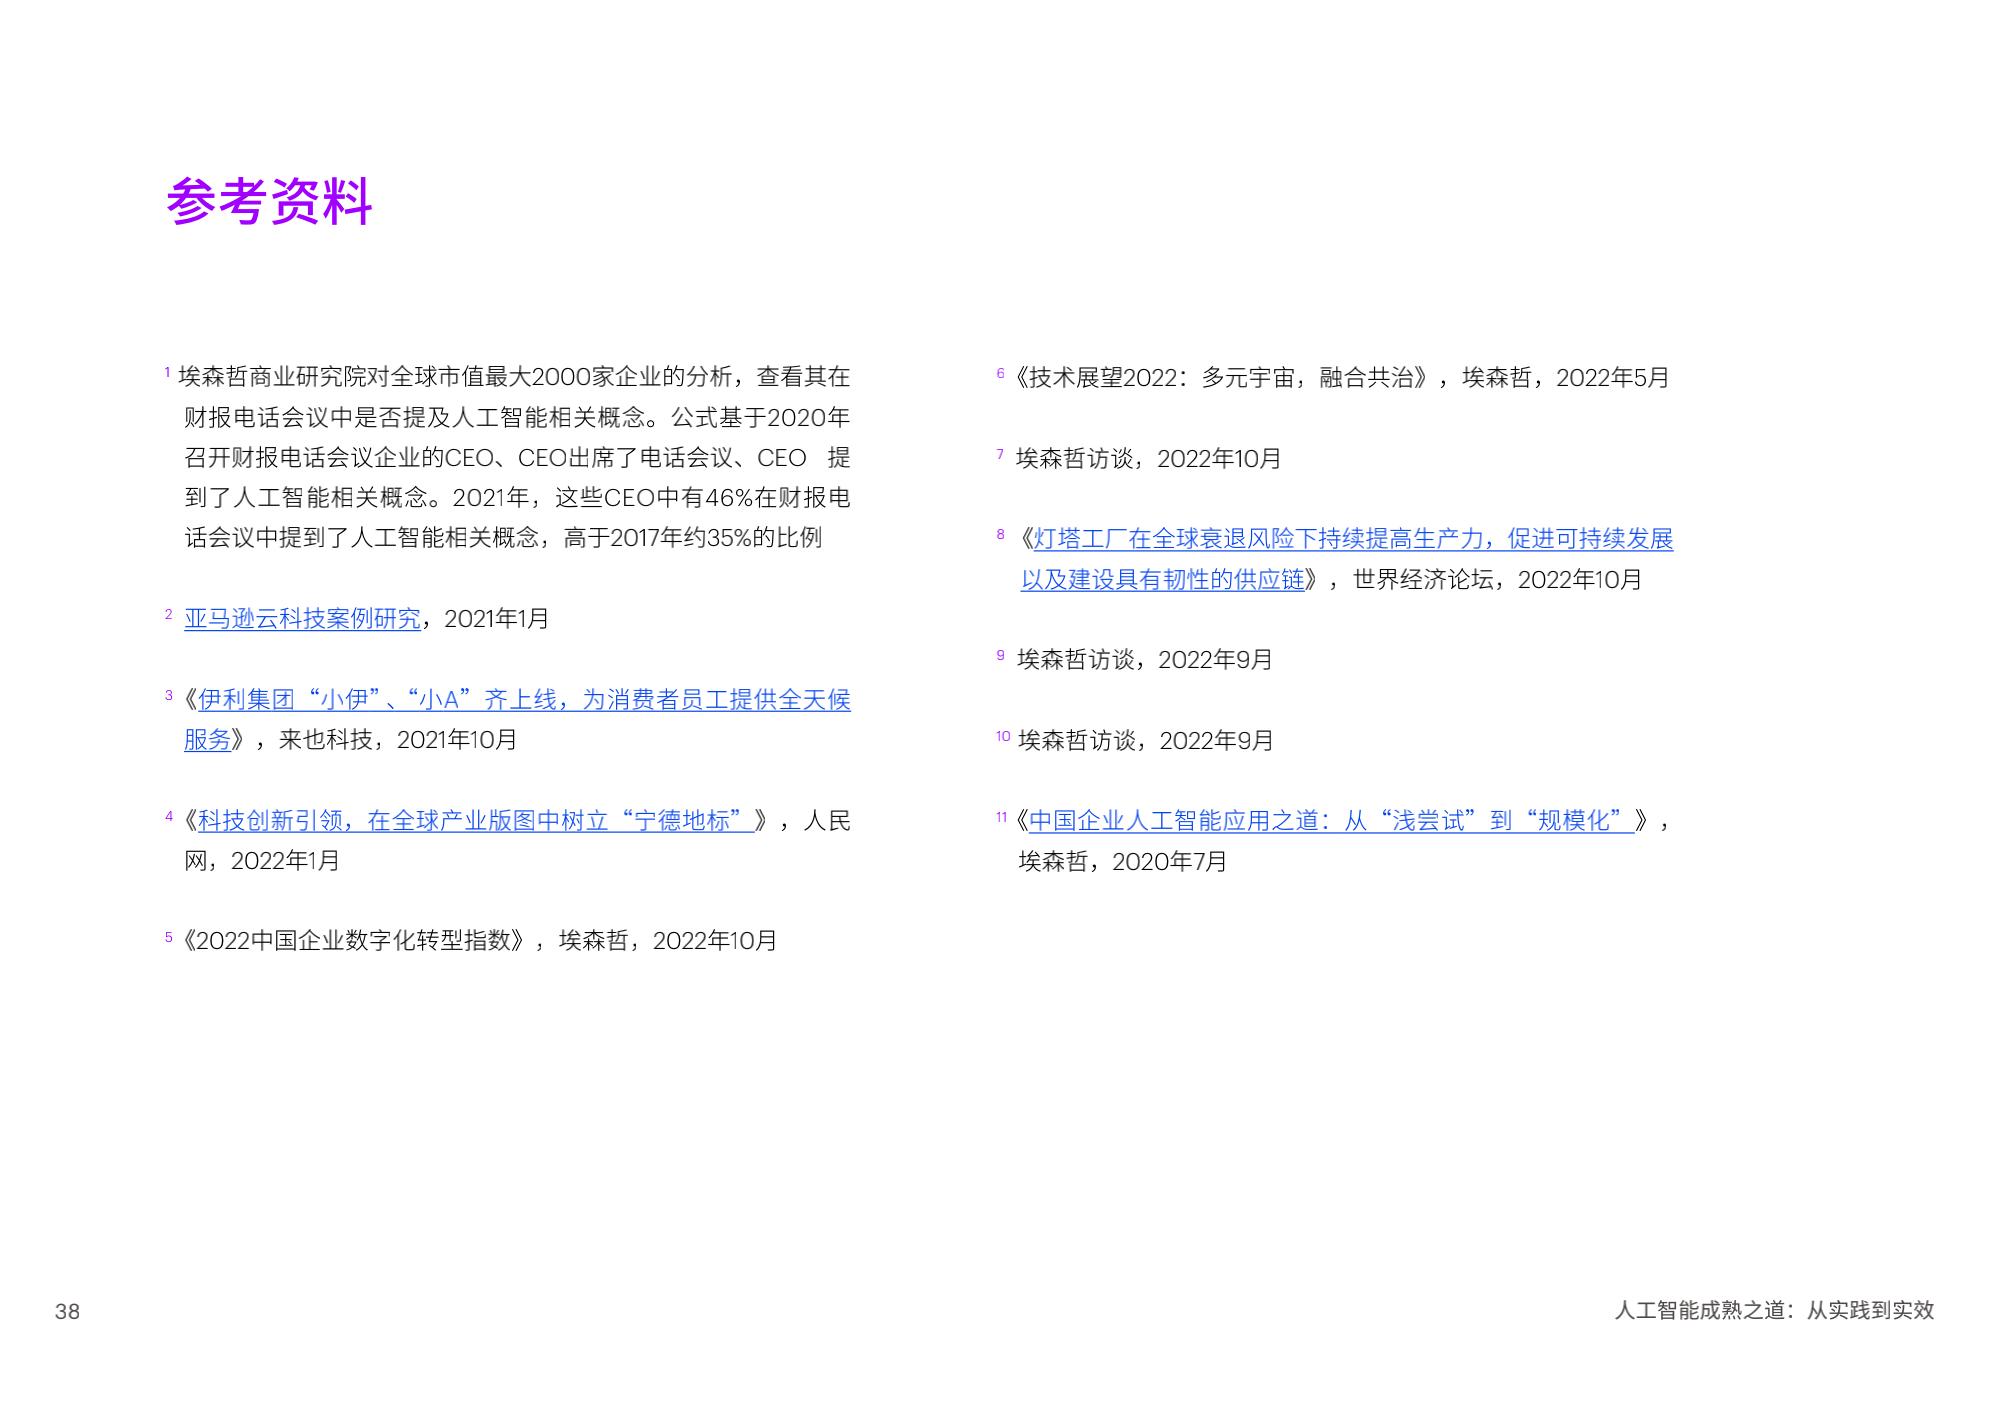Click reference 9 埃森哲访谈 2022年9月

click(x=1144, y=660)
